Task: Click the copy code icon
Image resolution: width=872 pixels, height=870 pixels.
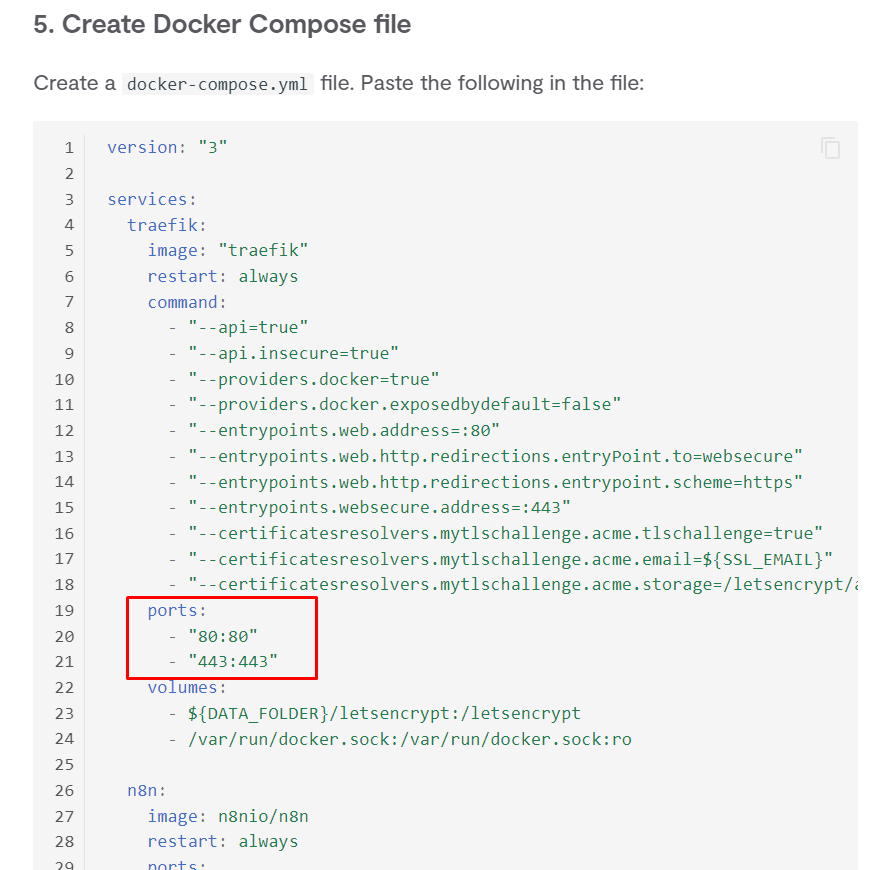Action: click(830, 148)
